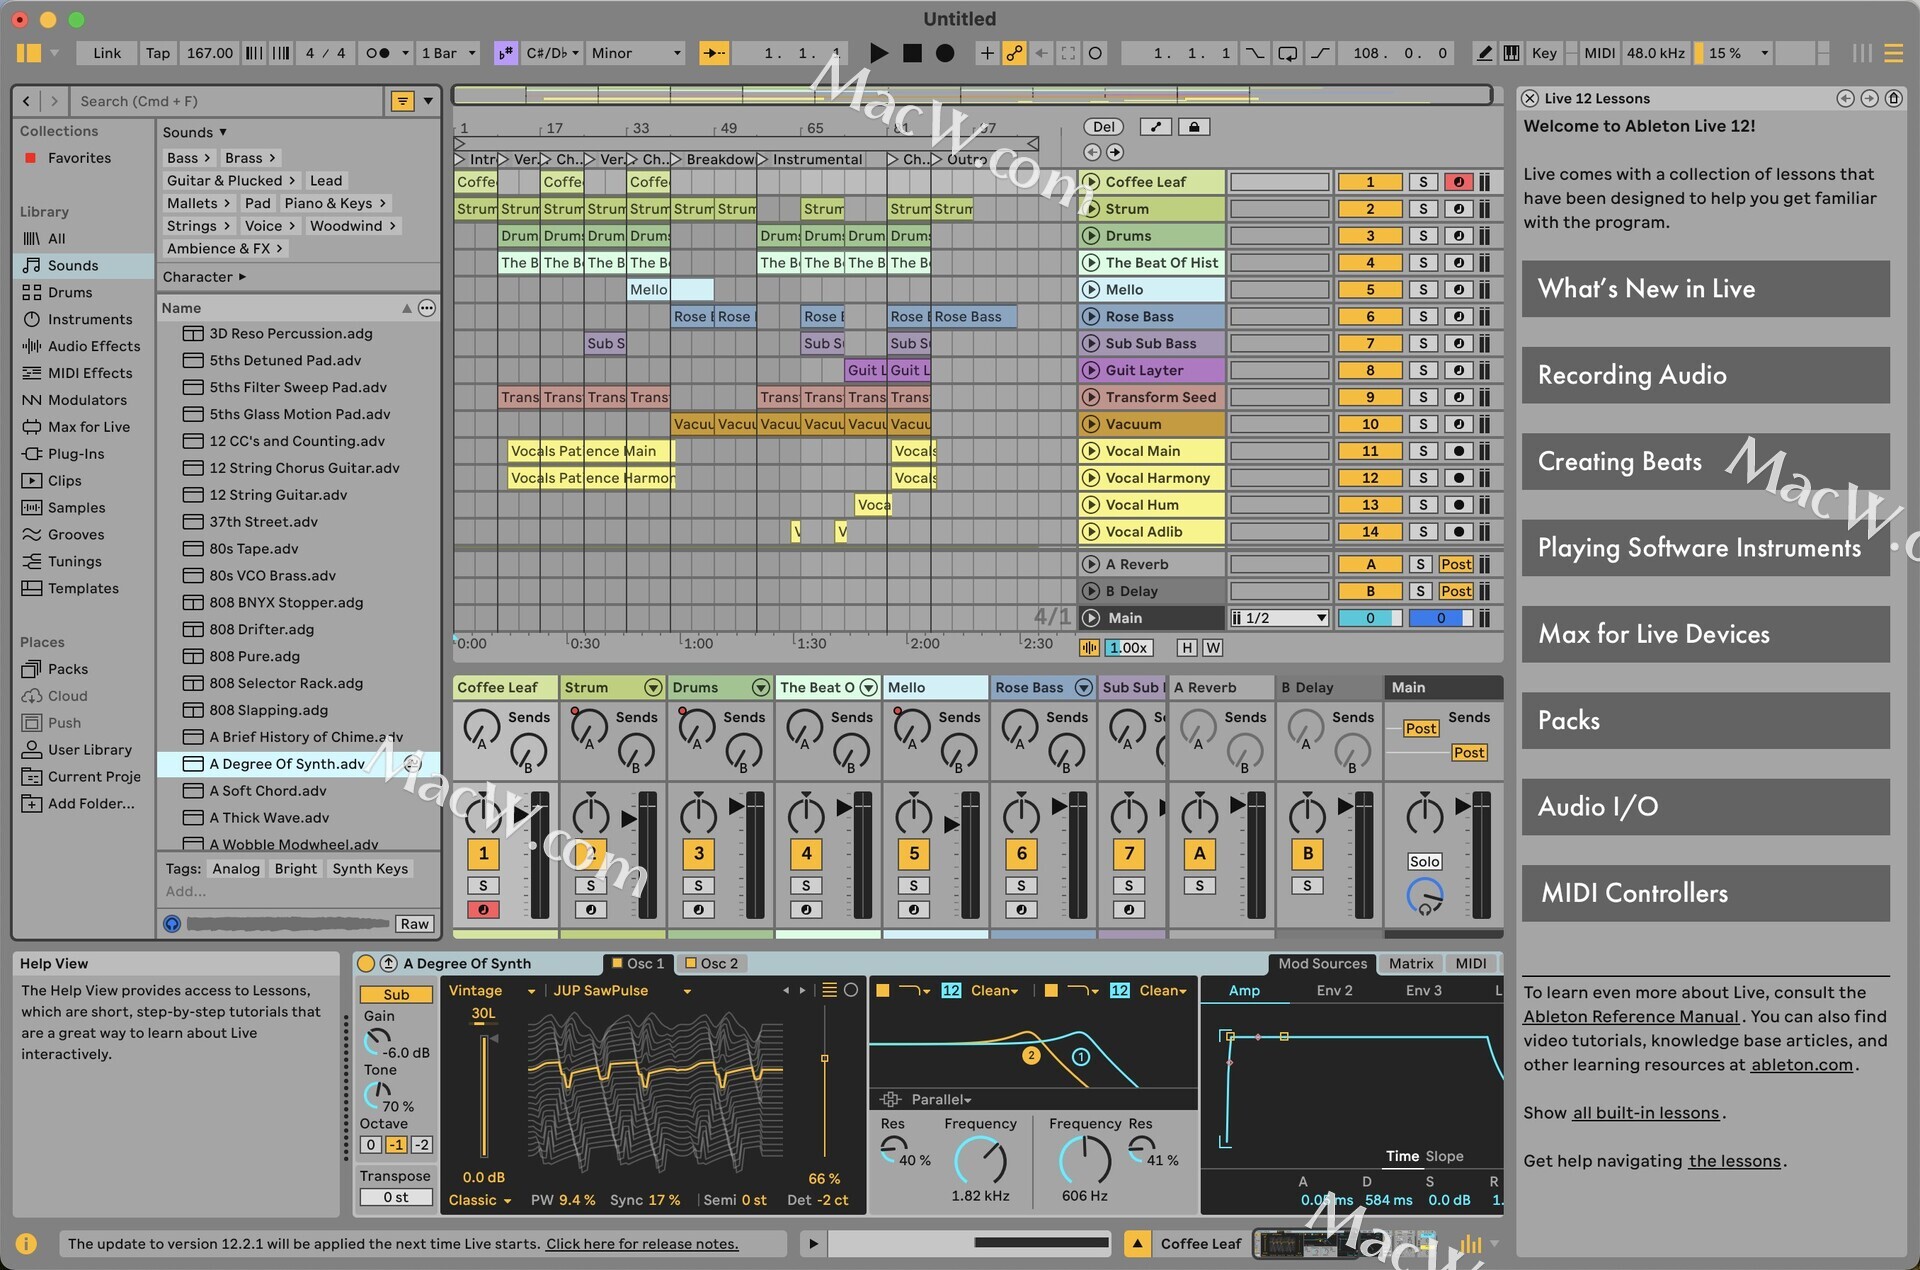
Task: Open browser filter view icon
Action: pyautogui.click(x=402, y=101)
